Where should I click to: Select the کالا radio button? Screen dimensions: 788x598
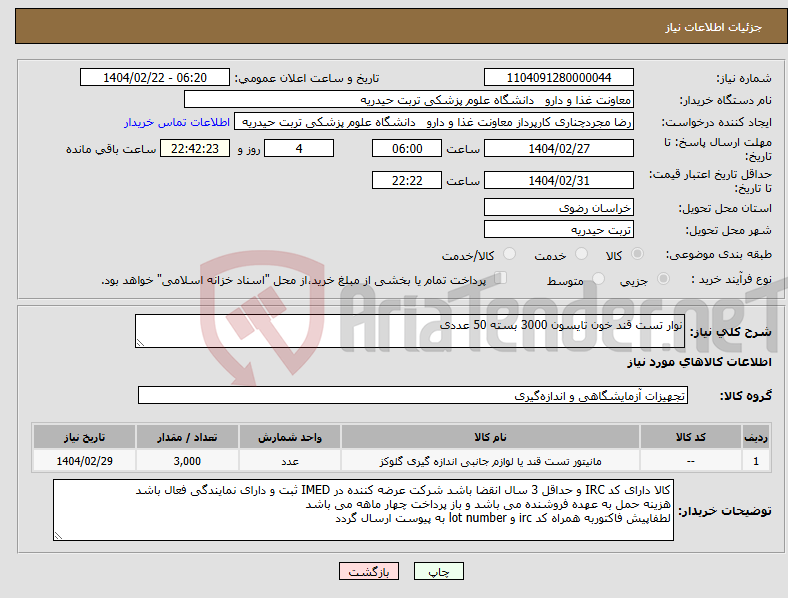coord(637,254)
